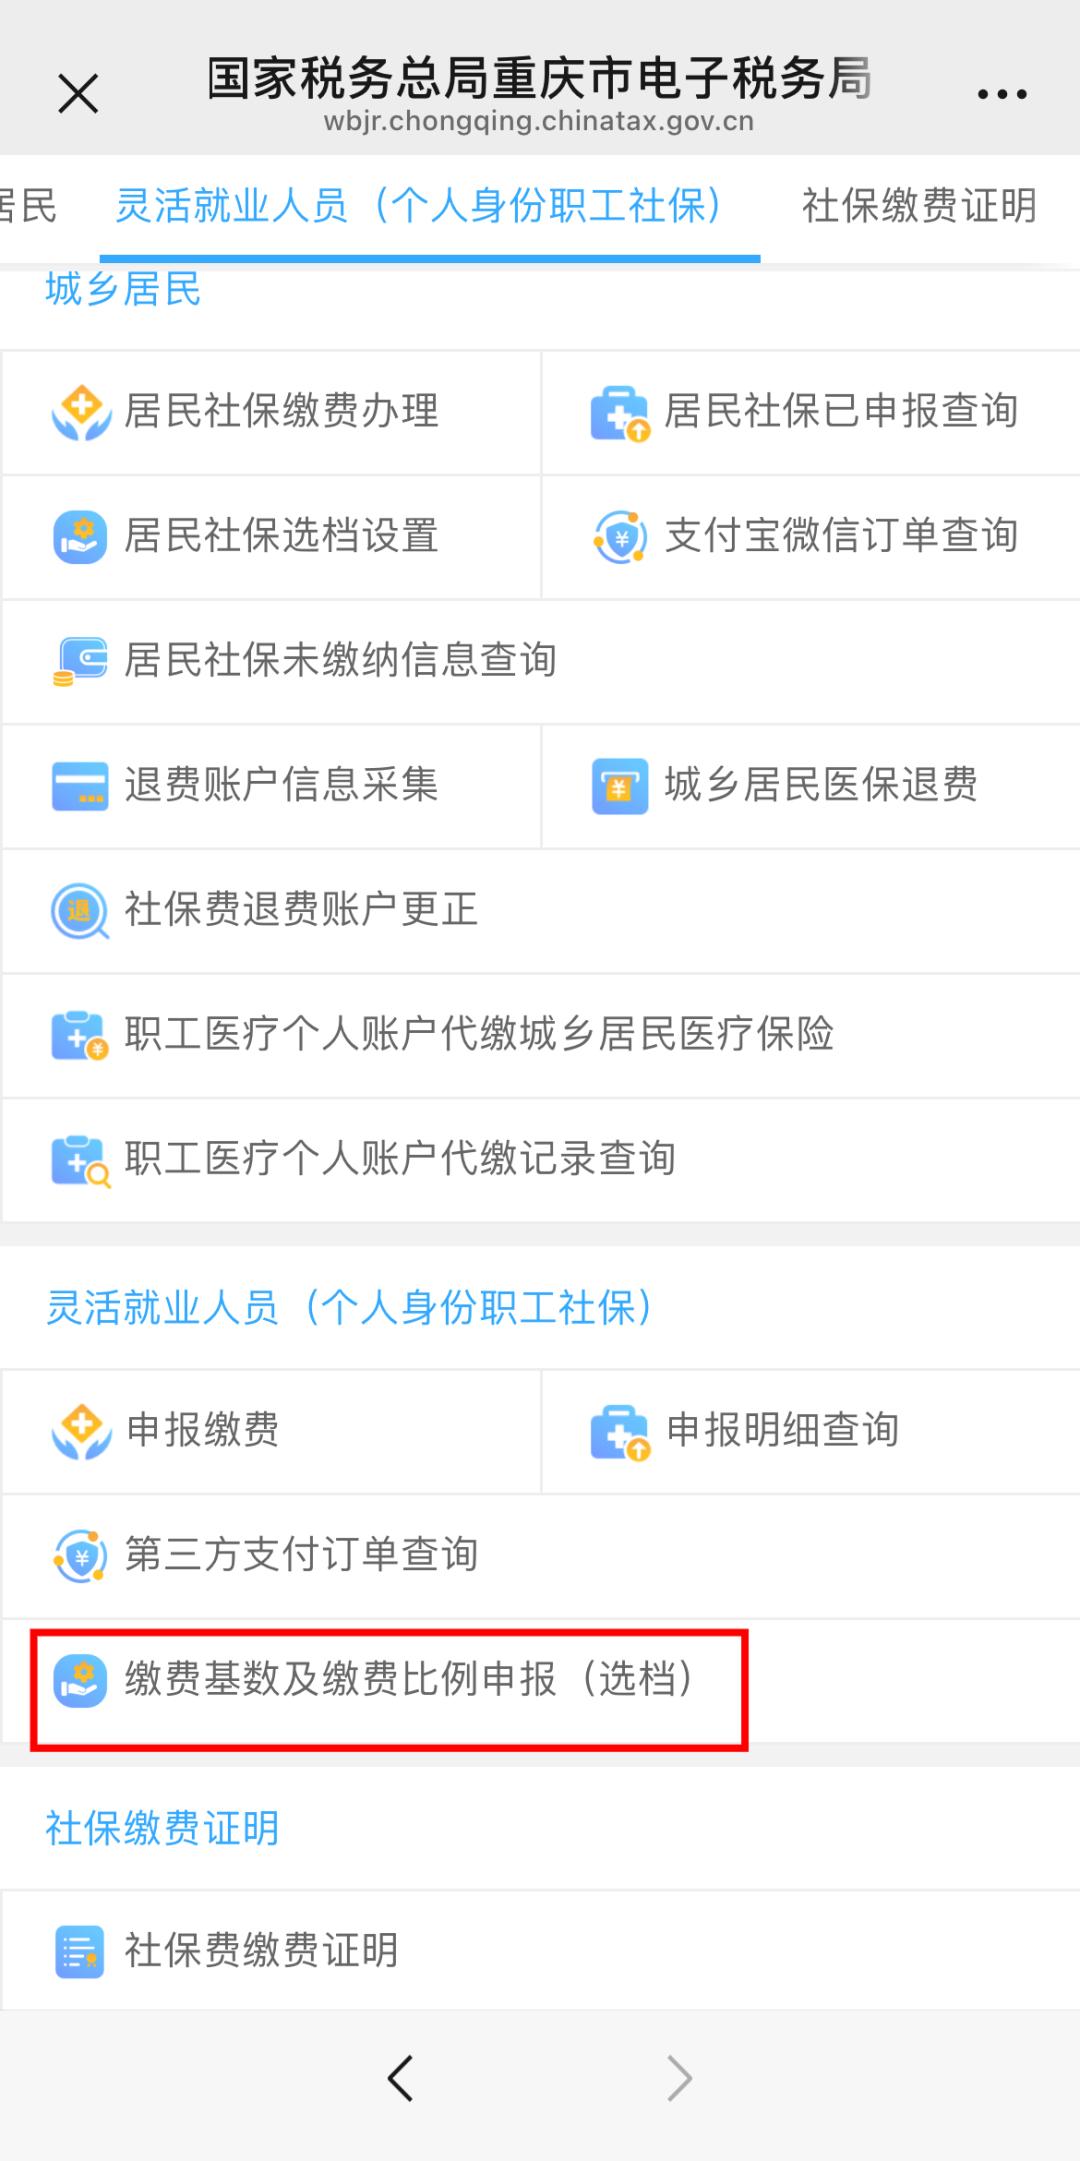
Task: Tap the 城乡居民医保退费 icon
Action: coord(620,786)
